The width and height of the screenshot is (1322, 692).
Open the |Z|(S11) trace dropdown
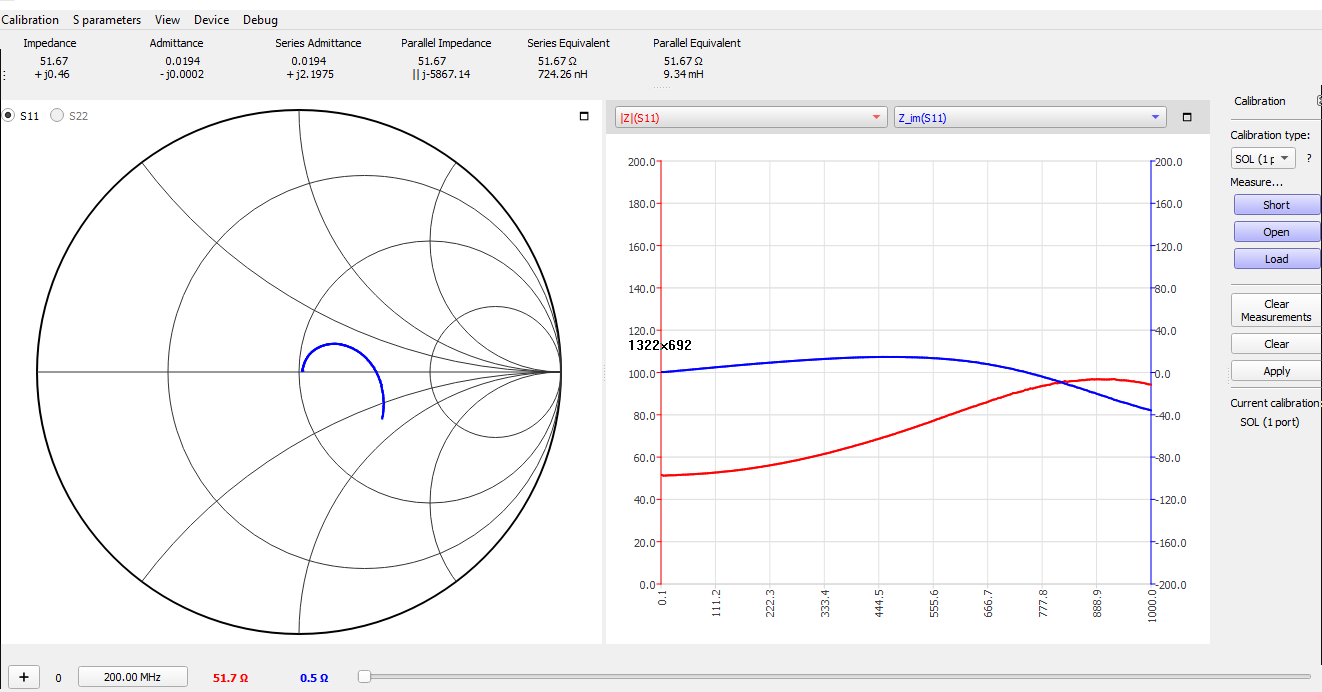click(751, 118)
